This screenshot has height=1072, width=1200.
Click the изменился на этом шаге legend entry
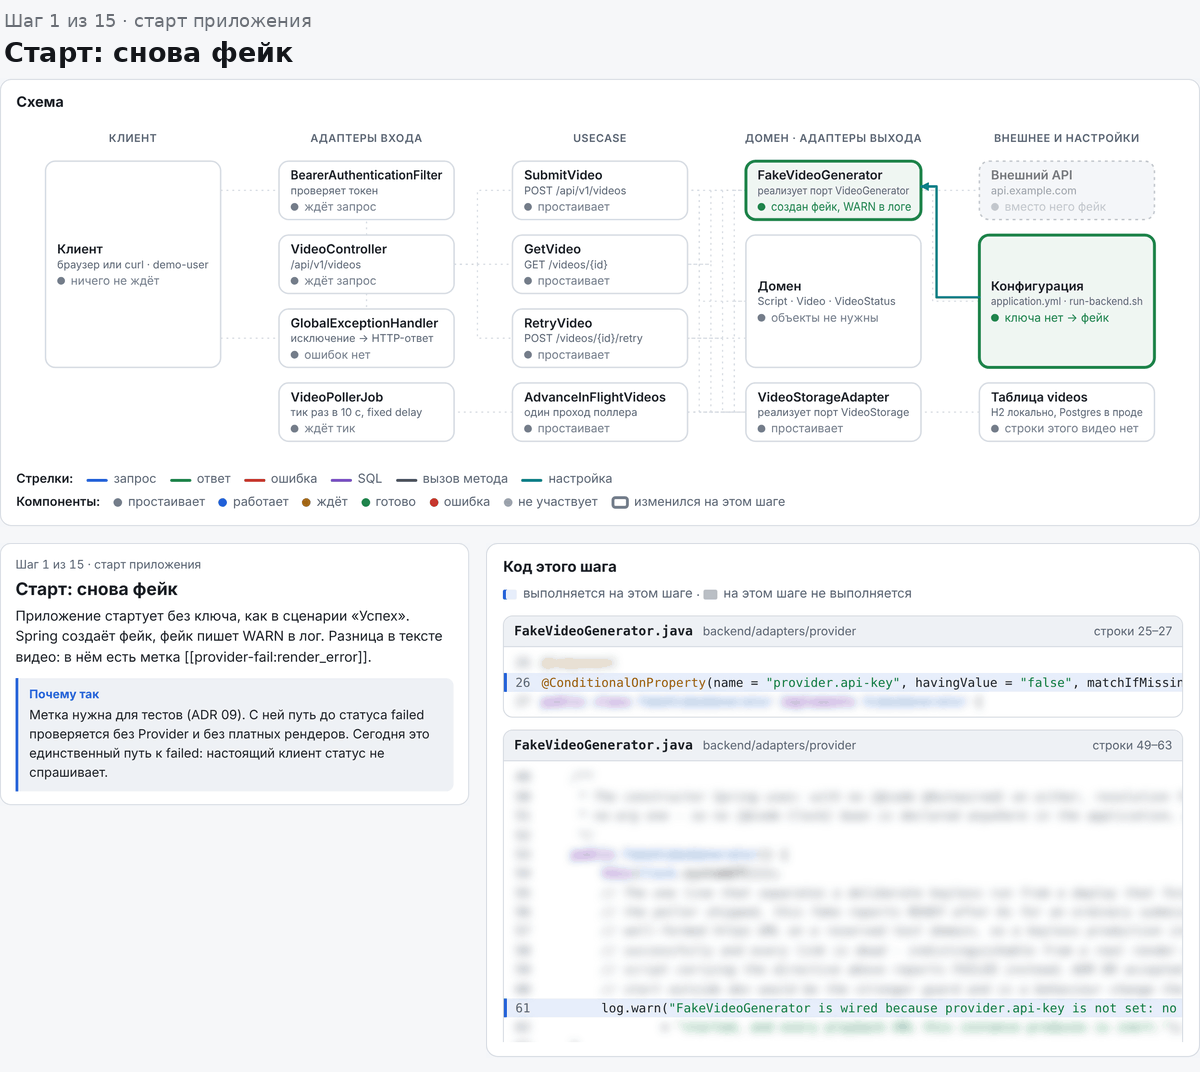click(699, 502)
